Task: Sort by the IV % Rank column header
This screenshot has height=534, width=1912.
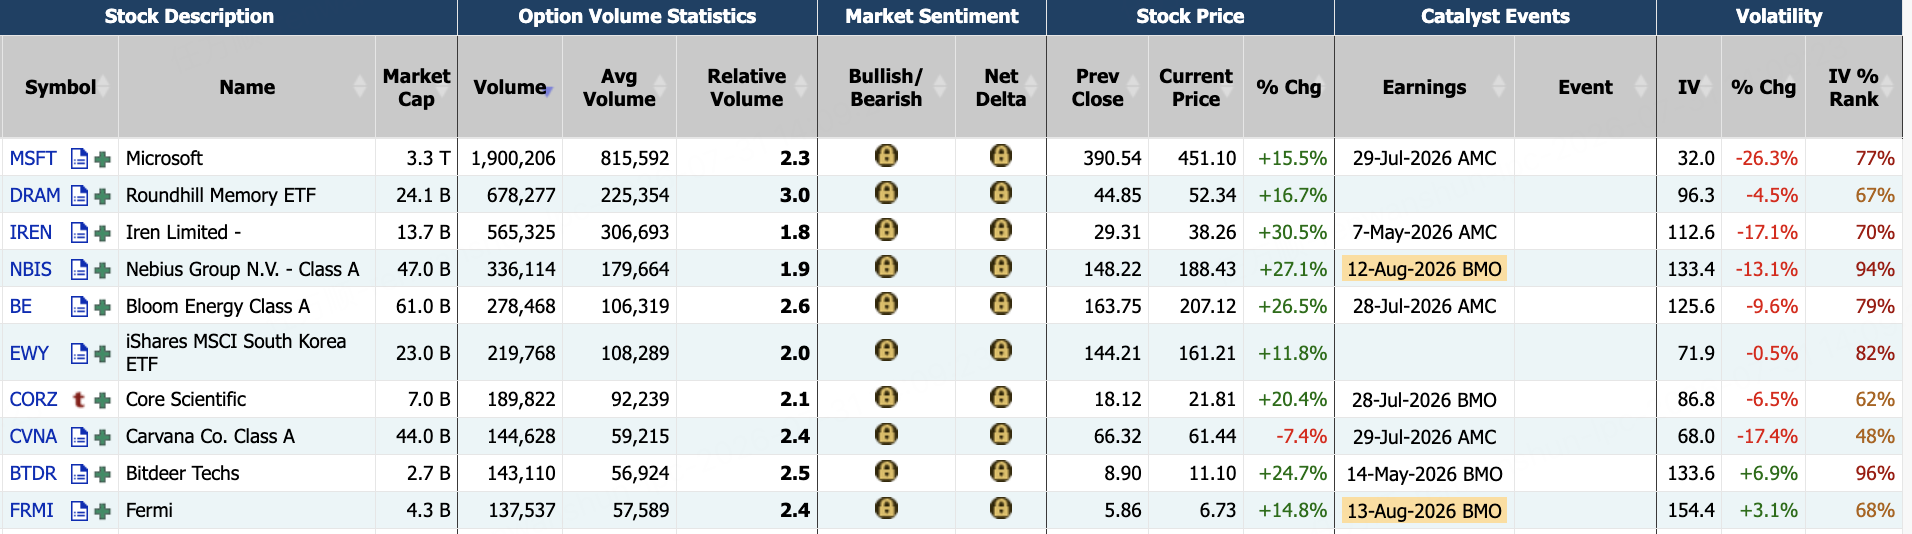Action: pos(1853,87)
